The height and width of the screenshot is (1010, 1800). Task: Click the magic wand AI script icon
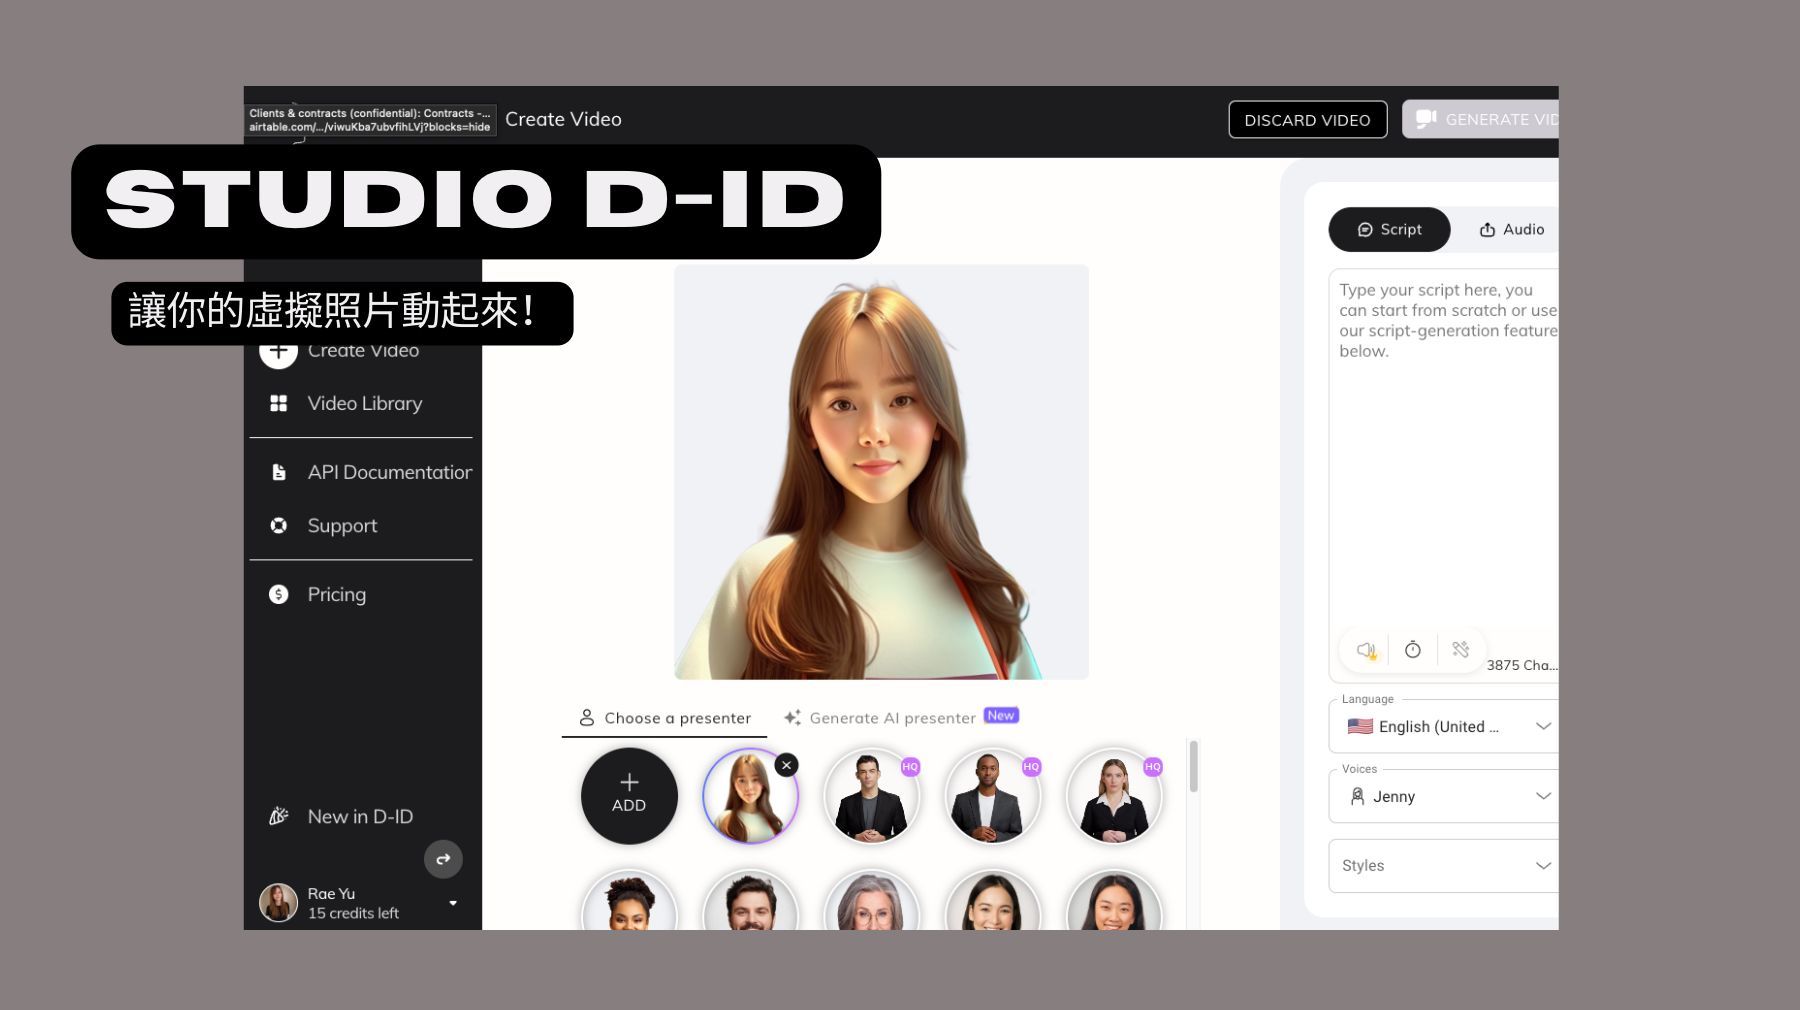(x=1461, y=650)
